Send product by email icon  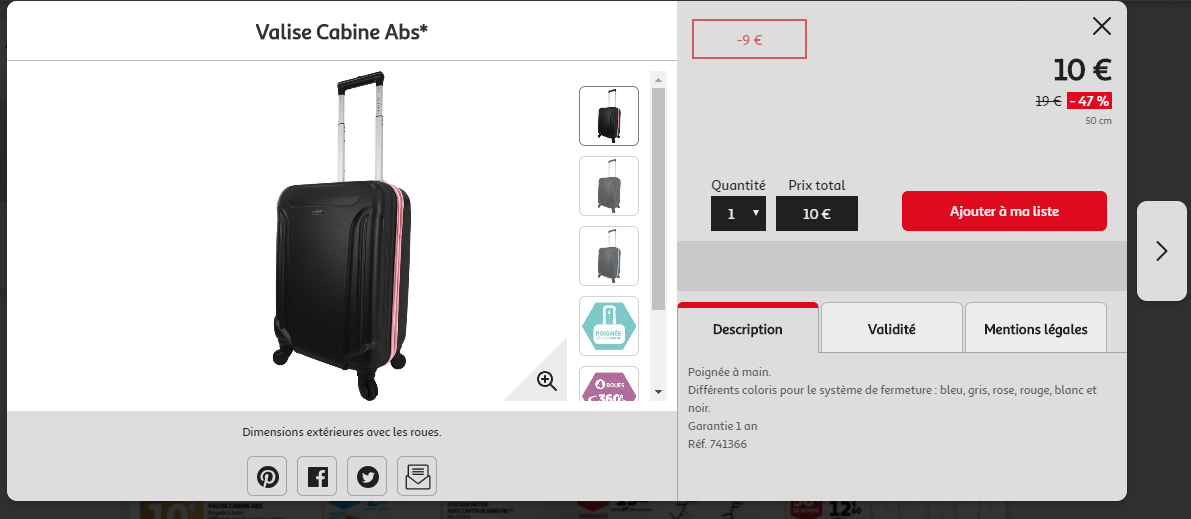[x=417, y=476]
